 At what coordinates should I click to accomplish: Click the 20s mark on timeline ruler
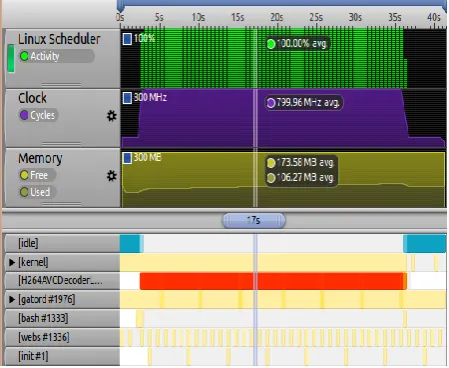tap(277, 17)
